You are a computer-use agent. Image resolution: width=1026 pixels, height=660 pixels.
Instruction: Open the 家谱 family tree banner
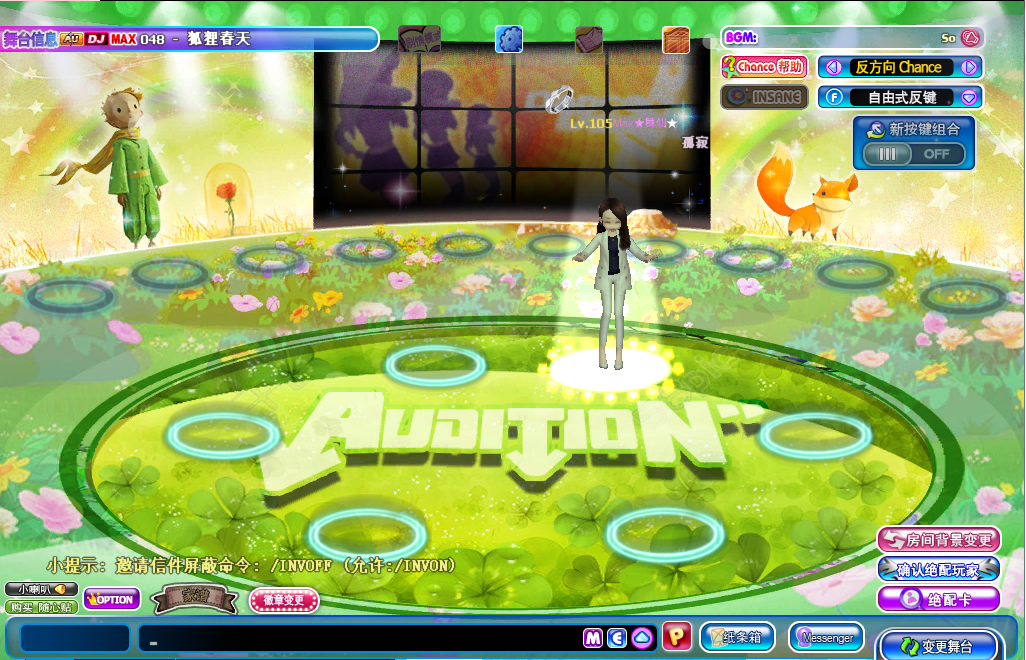coord(195,599)
